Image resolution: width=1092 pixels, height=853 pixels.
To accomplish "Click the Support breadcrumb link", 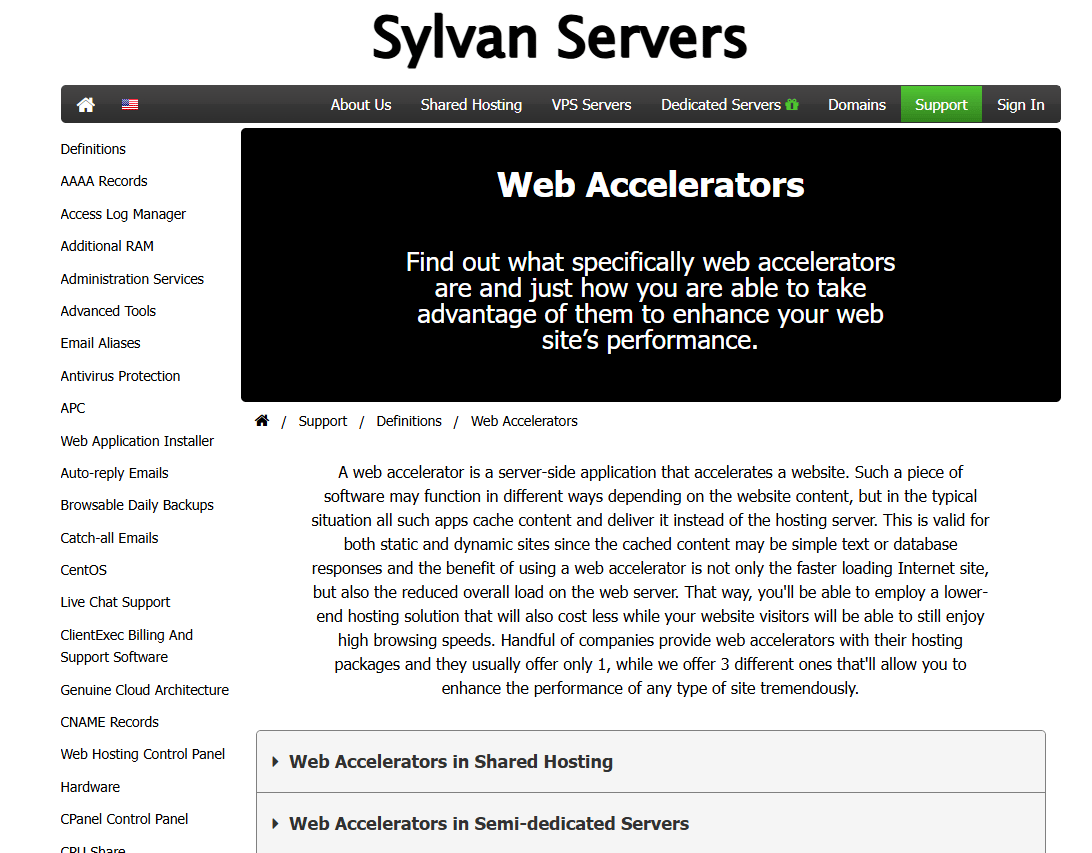I will [x=322, y=421].
